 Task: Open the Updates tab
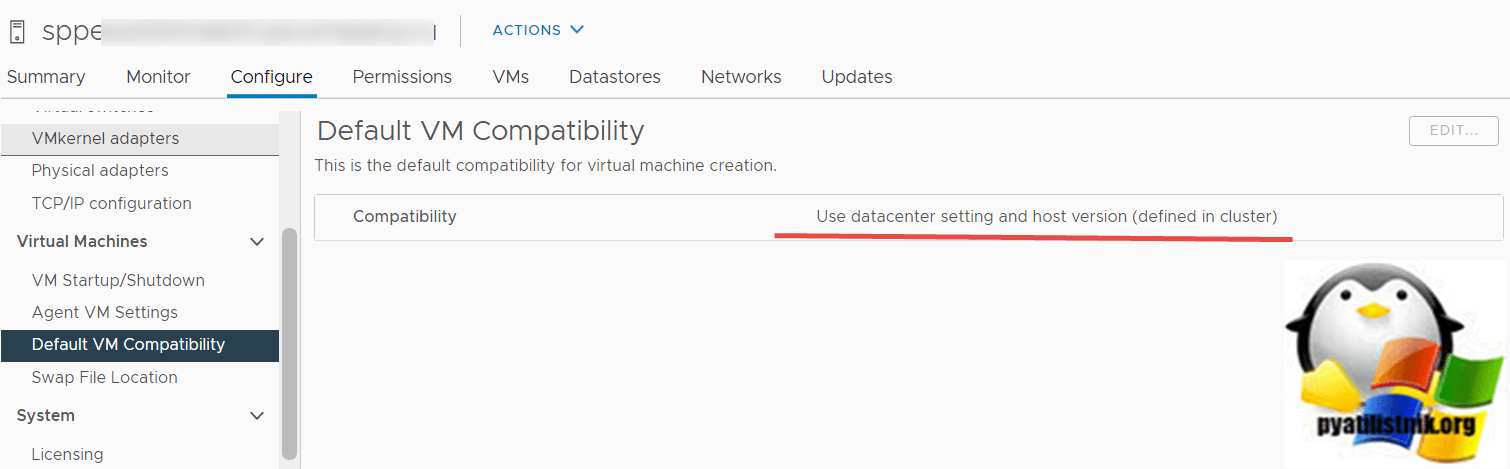(856, 77)
